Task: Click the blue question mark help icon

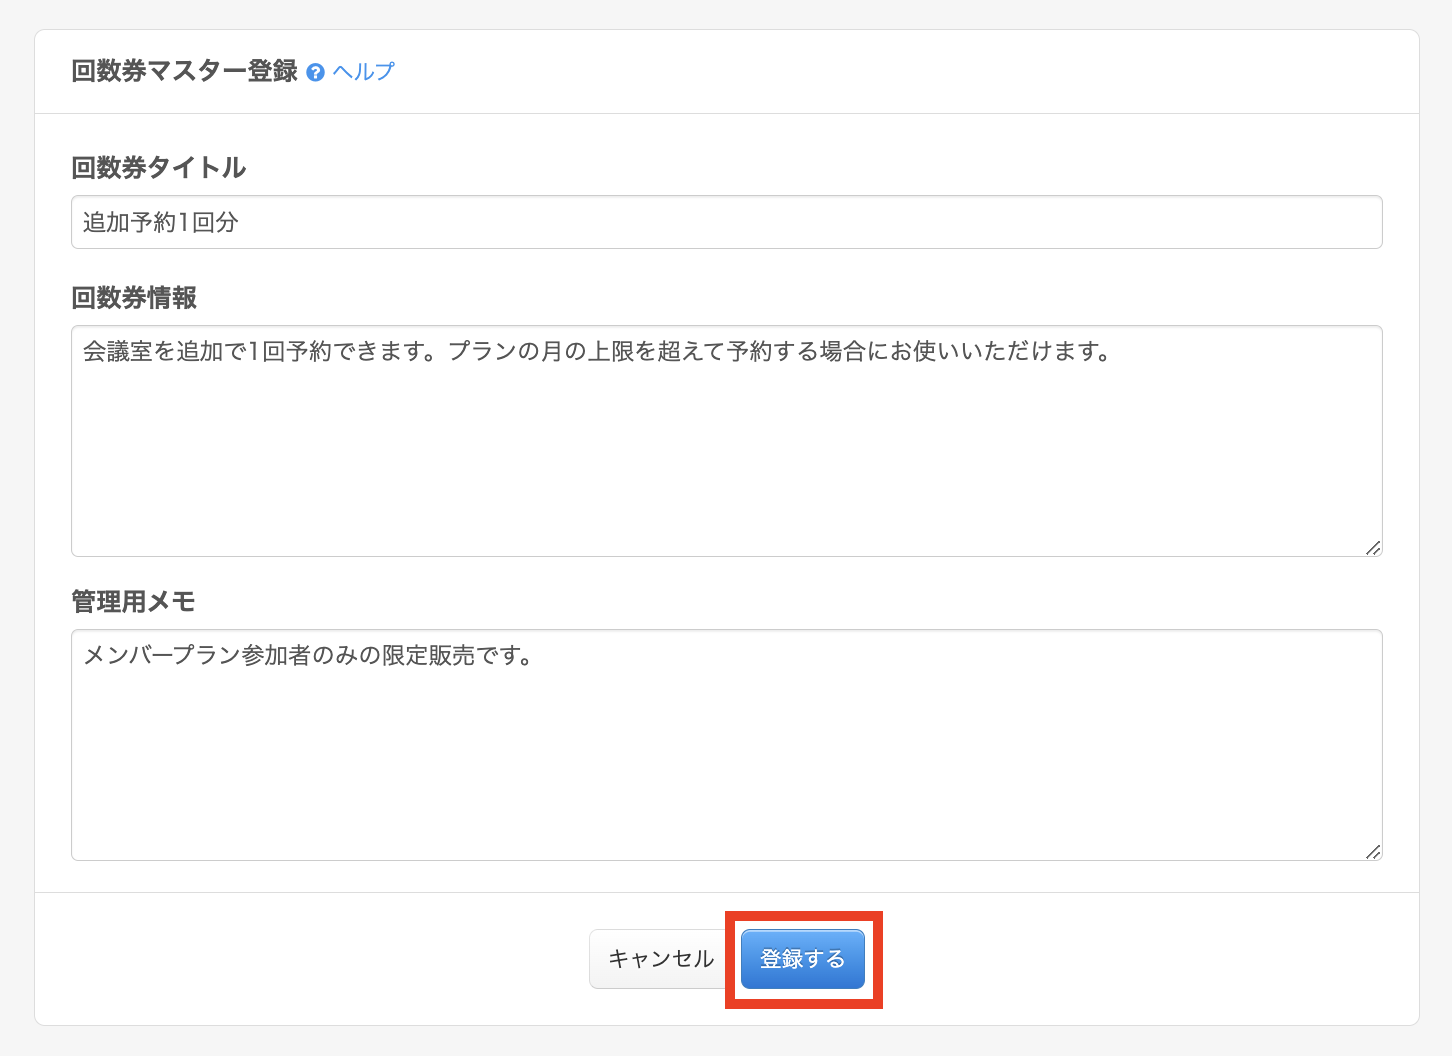Action: pyautogui.click(x=315, y=73)
